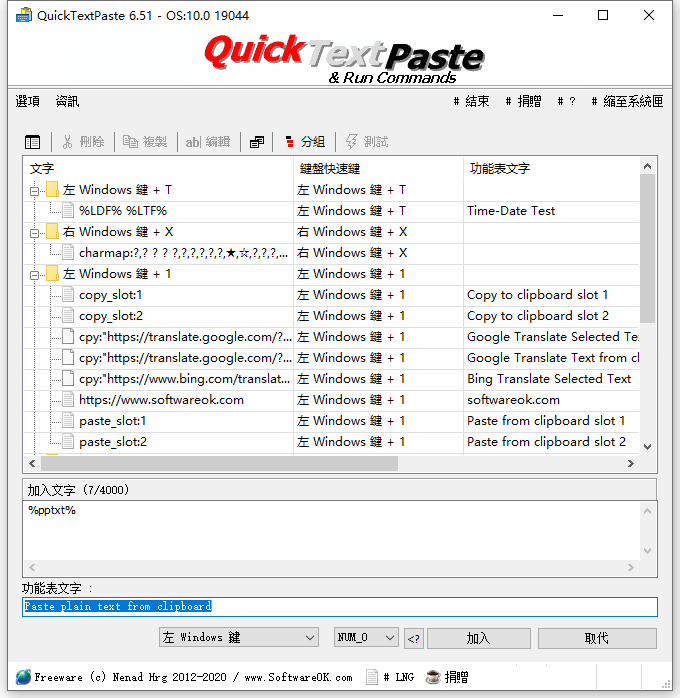Click the list scroll down arrow
This screenshot has width=680, height=698.
pyautogui.click(x=648, y=446)
